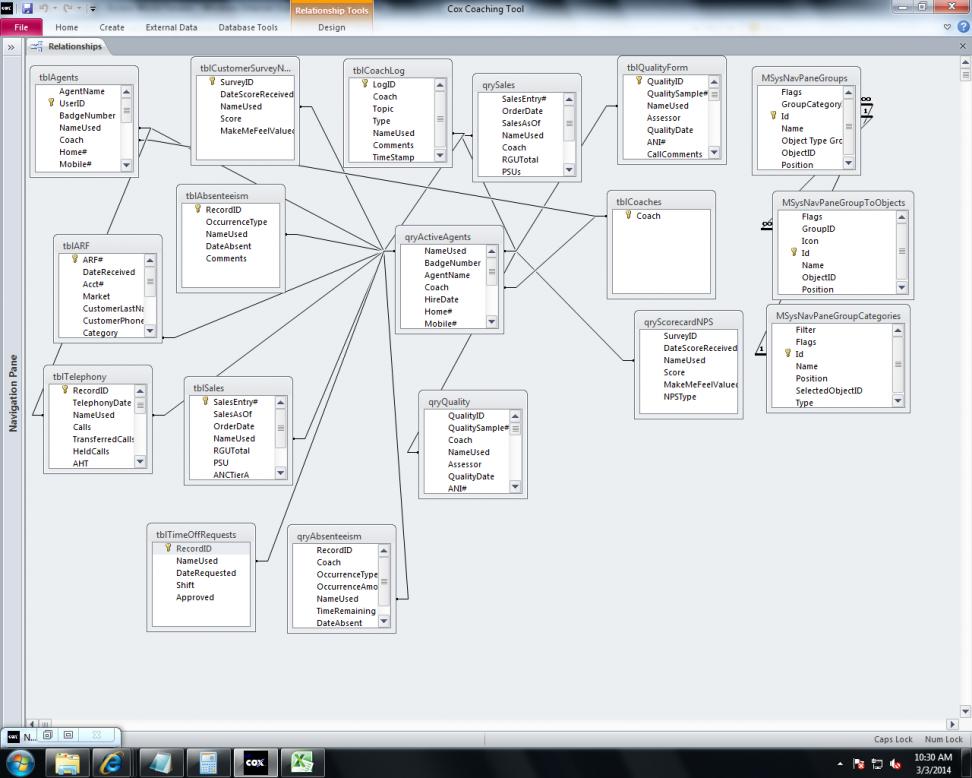This screenshot has width=972, height=778.
Task: Select the UserID key field in tblAgents
Action: [72, 104]
